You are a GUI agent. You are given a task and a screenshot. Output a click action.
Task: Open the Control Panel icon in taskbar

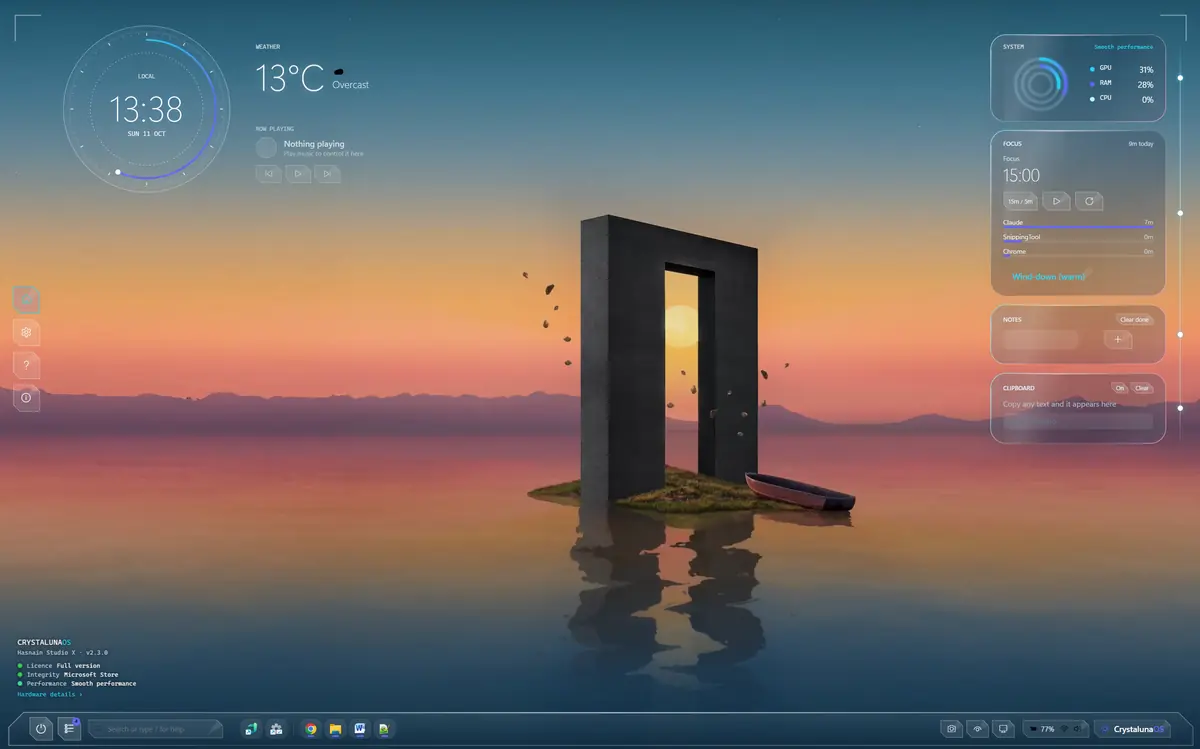click(x=276, y=729)
